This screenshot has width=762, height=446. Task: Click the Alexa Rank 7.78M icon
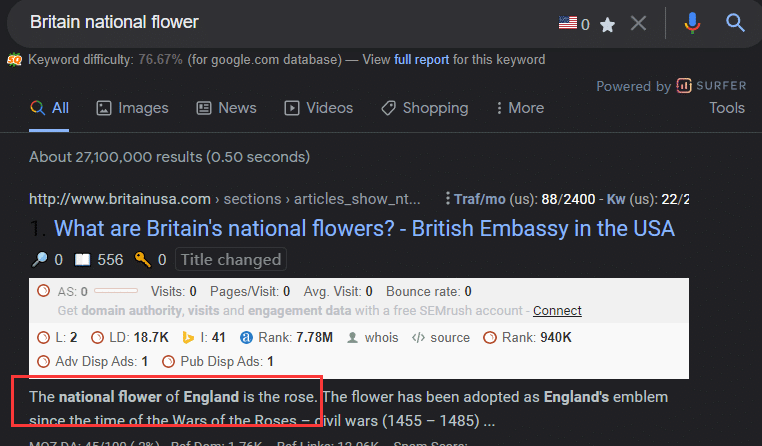coord(246,337)
